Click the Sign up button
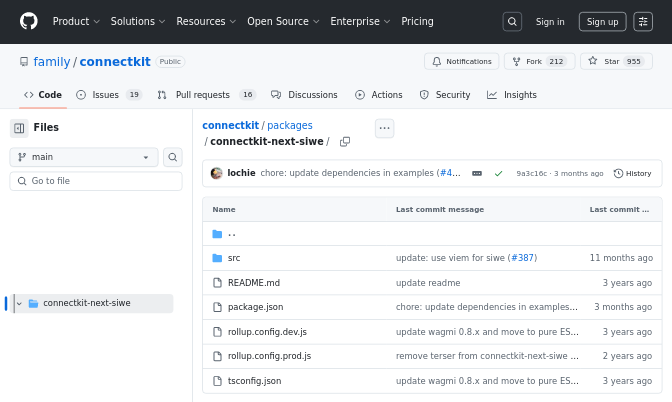Viewport: 672px width, 402px height. click(602, 22)
